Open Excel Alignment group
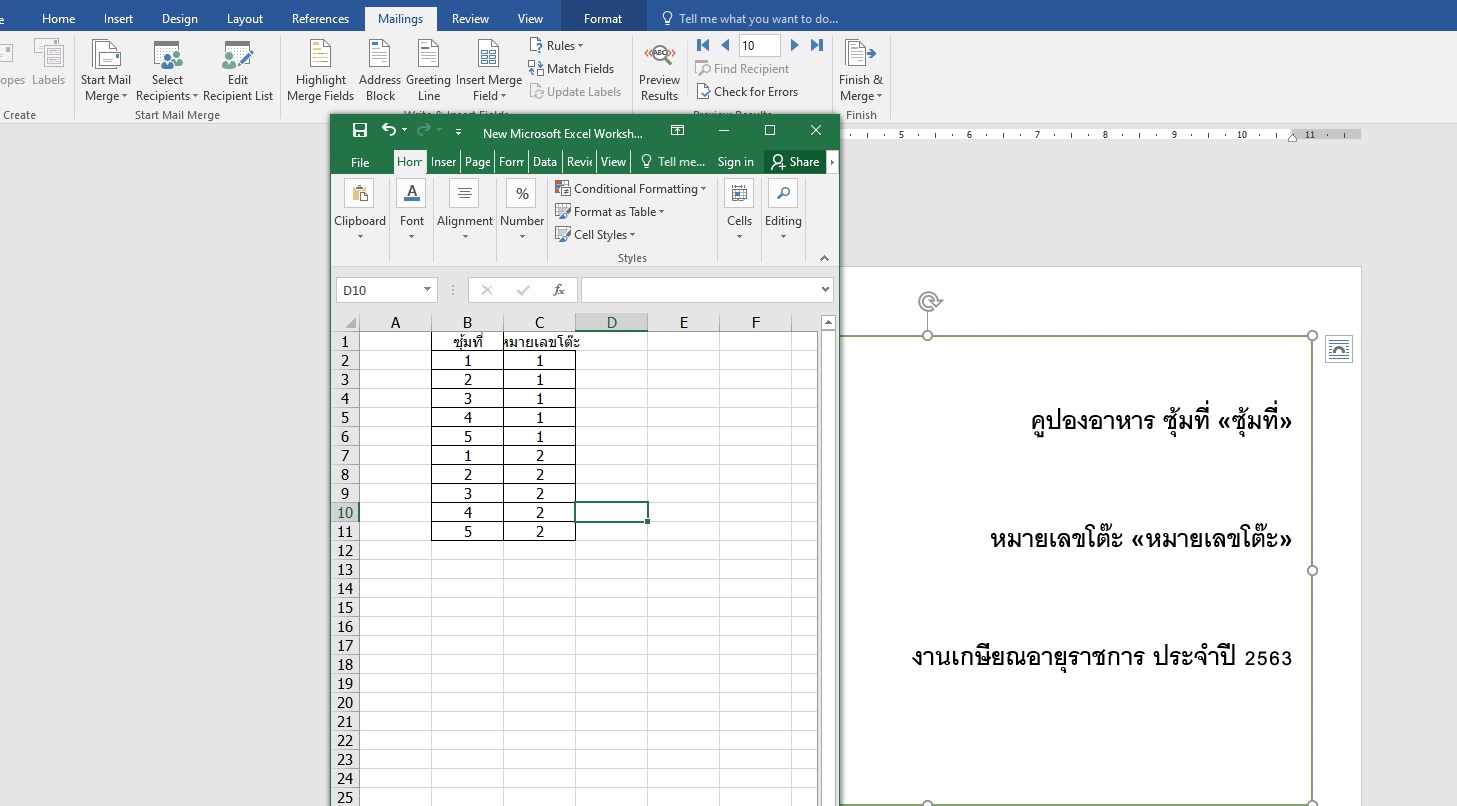Image resolution: width=1457 pixels, height=806 pixels. point(465,211)
